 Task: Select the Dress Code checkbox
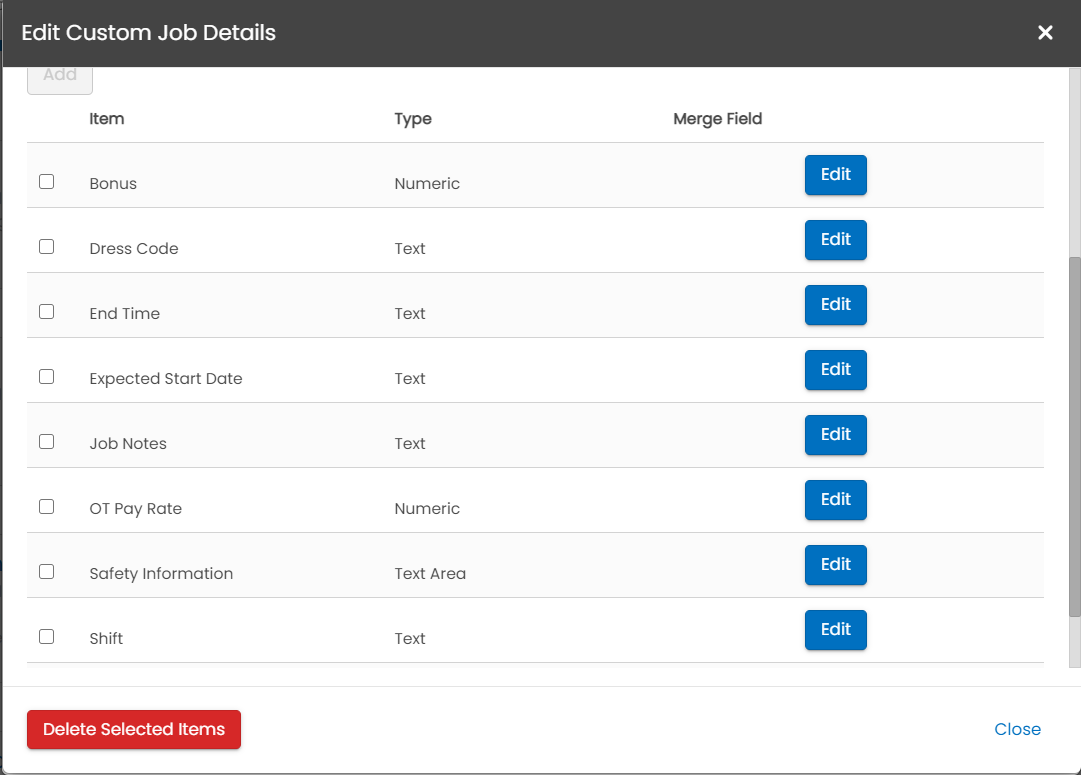[x=46, y=247]
